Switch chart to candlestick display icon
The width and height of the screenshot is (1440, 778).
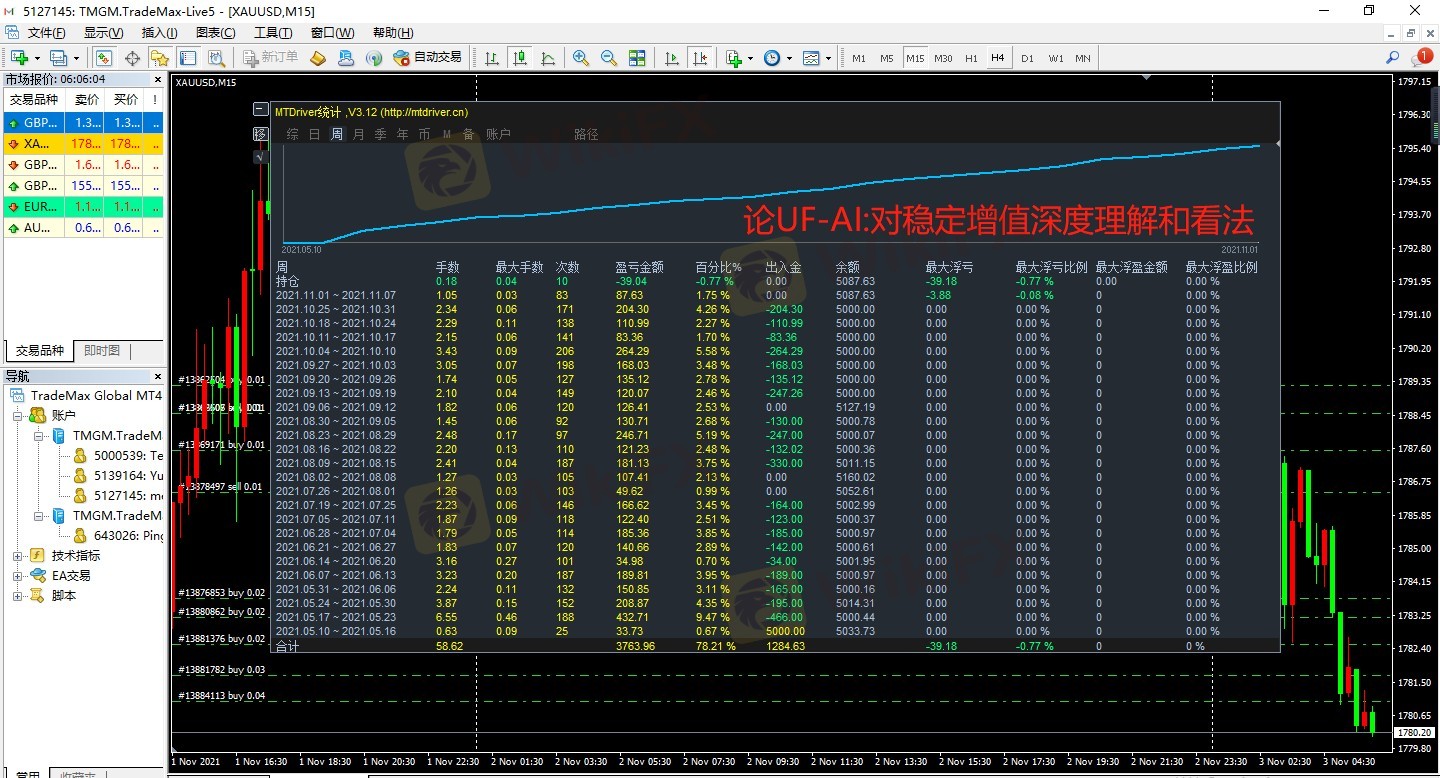520,58
